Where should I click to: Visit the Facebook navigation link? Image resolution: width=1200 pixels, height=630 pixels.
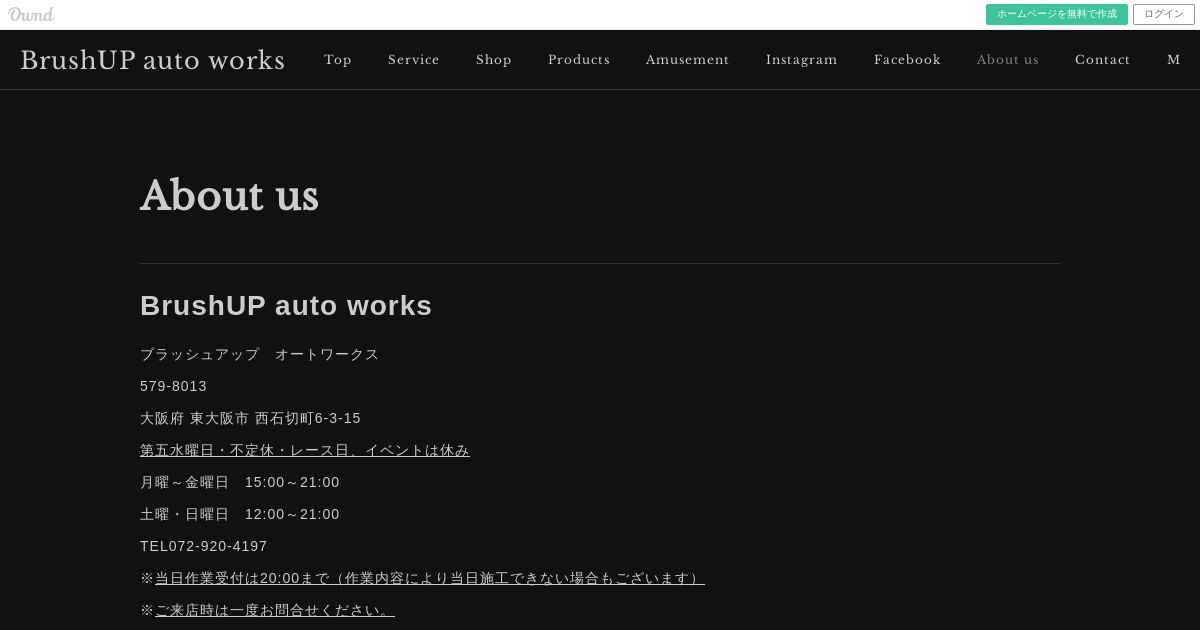pos(907,60)
